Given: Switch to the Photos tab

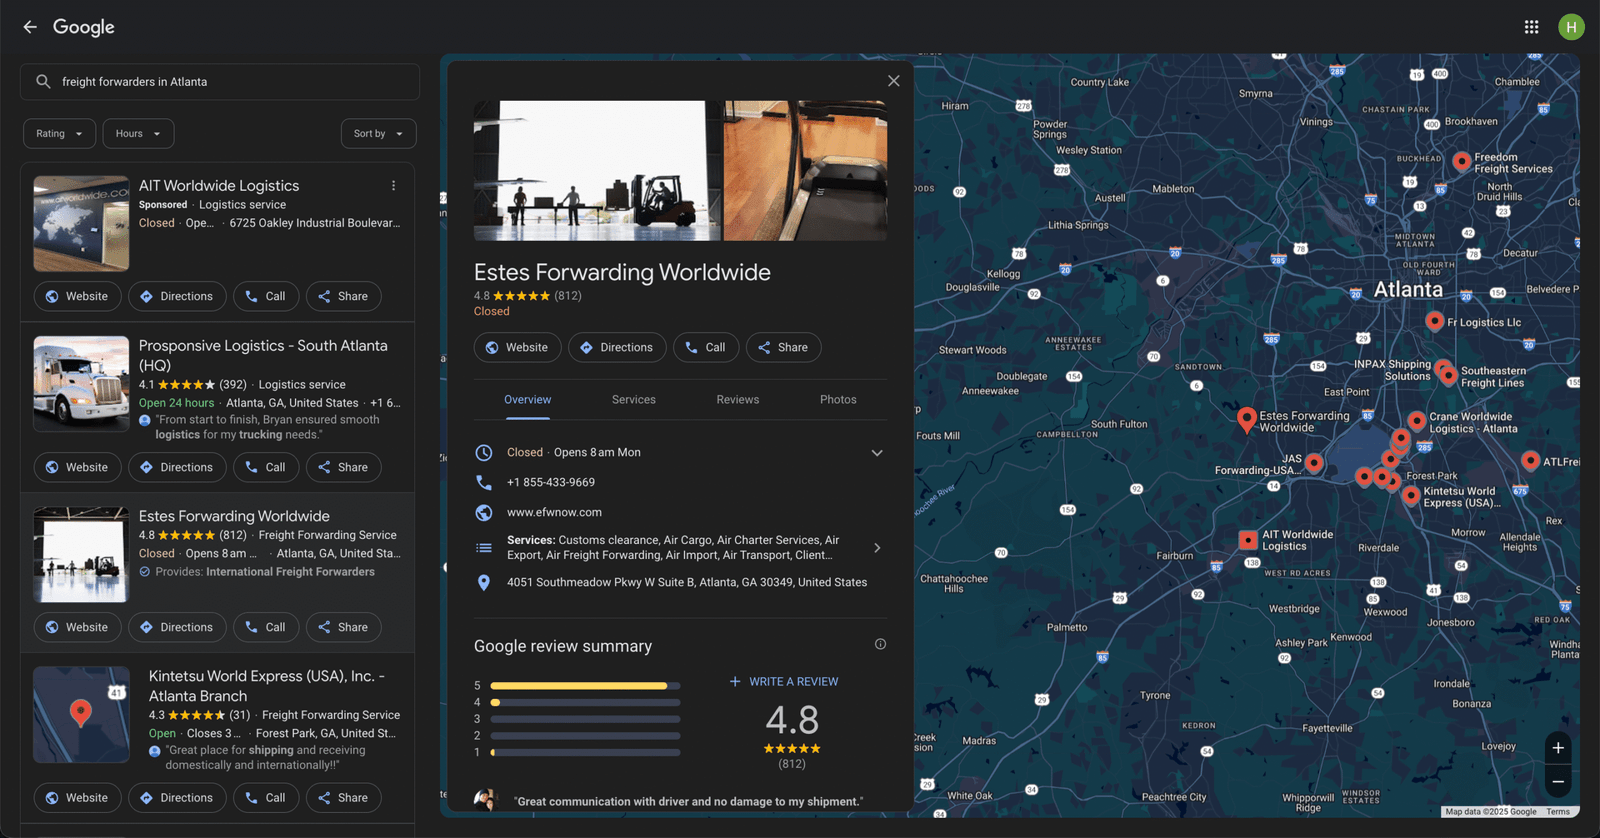Looking at the screenshot, I should [x=838, y=400].
